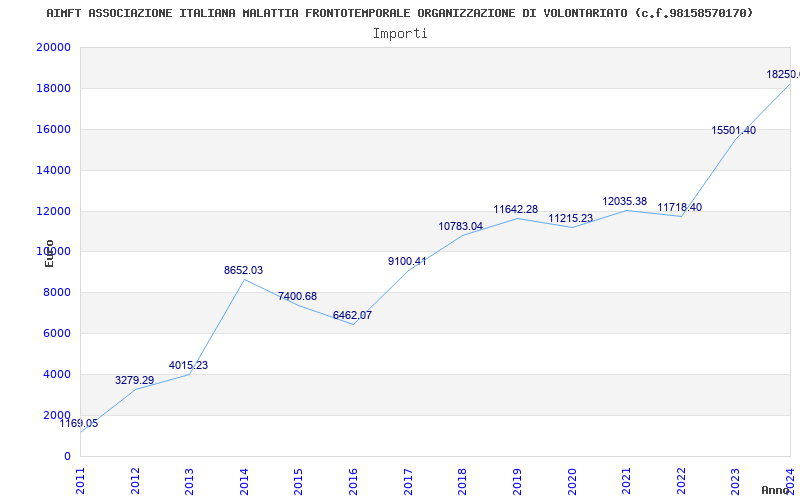This screenshot has width=800, height=500.
Task: Click the x-axis year label 2022
Action: tap(681, 482)
